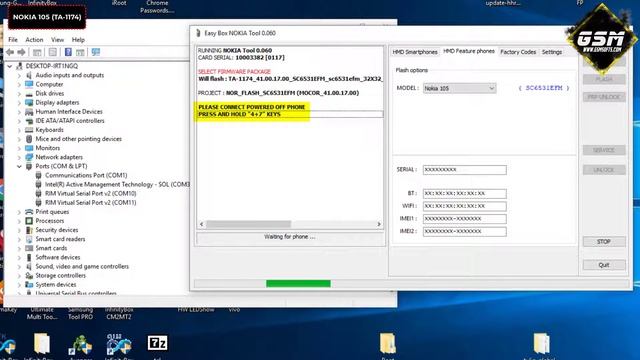Collapse the Ports (COM & LPT) node
This screenshot has width=640, height=360.
[x=19, y=166]
